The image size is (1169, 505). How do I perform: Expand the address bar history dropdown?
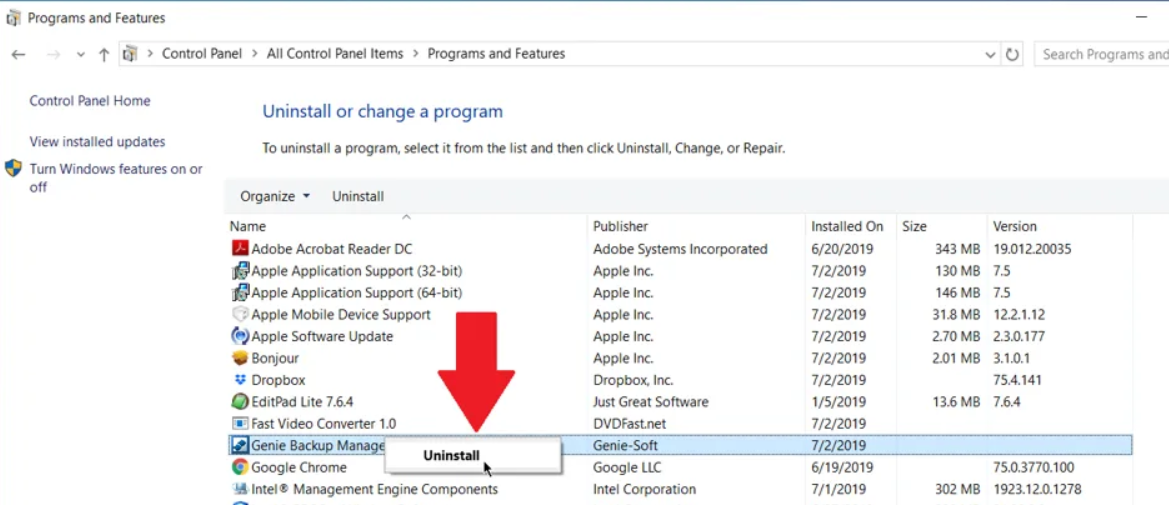click(990, 54)
